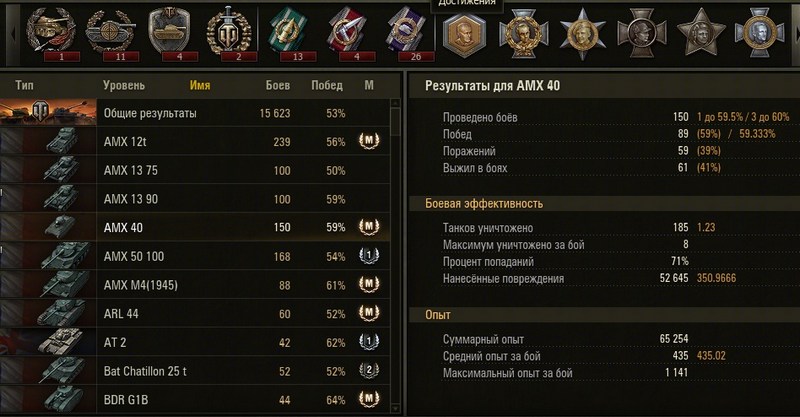Image resolution: width=800 pixels, height=417 pixels.
Task: Sort the tank list by Побед column
Action: point(327,86)
